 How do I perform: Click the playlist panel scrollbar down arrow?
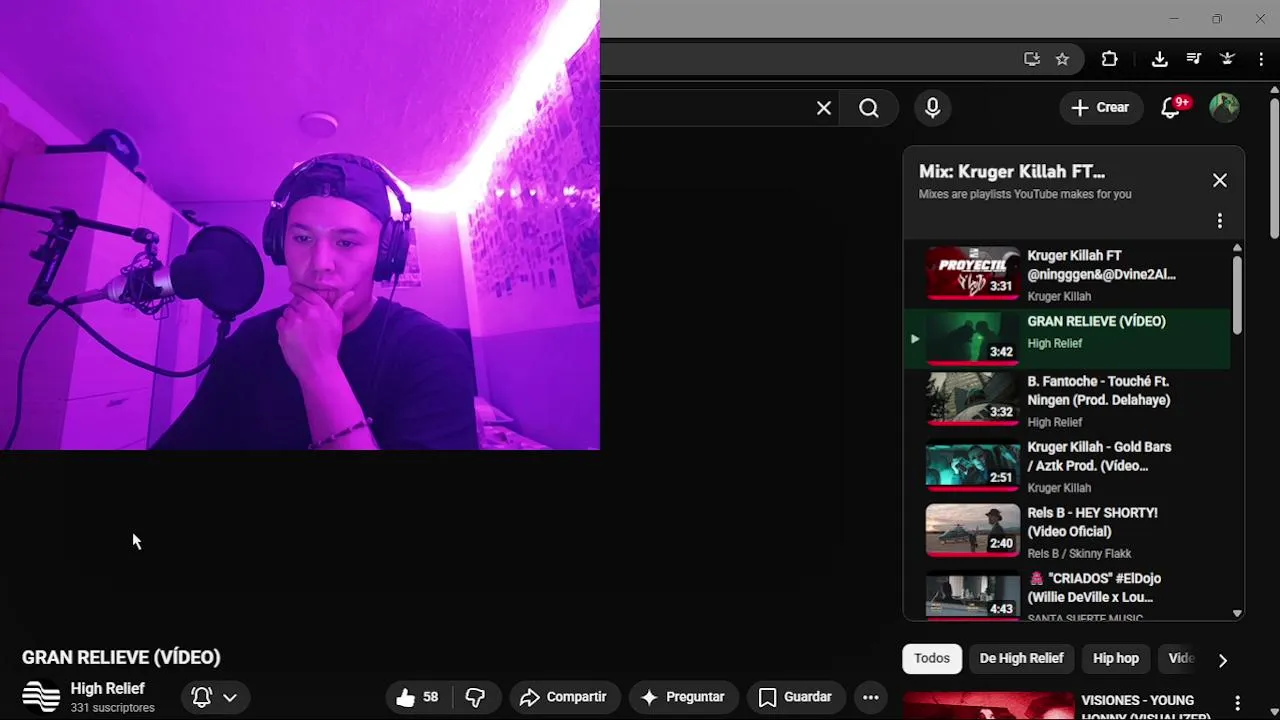[x=1237, y=613]
